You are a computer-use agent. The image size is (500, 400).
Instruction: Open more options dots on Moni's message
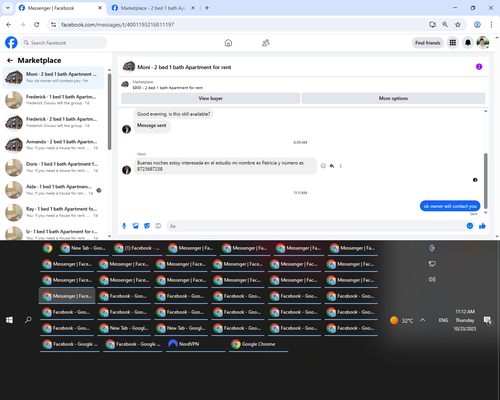tap(341, 166)
